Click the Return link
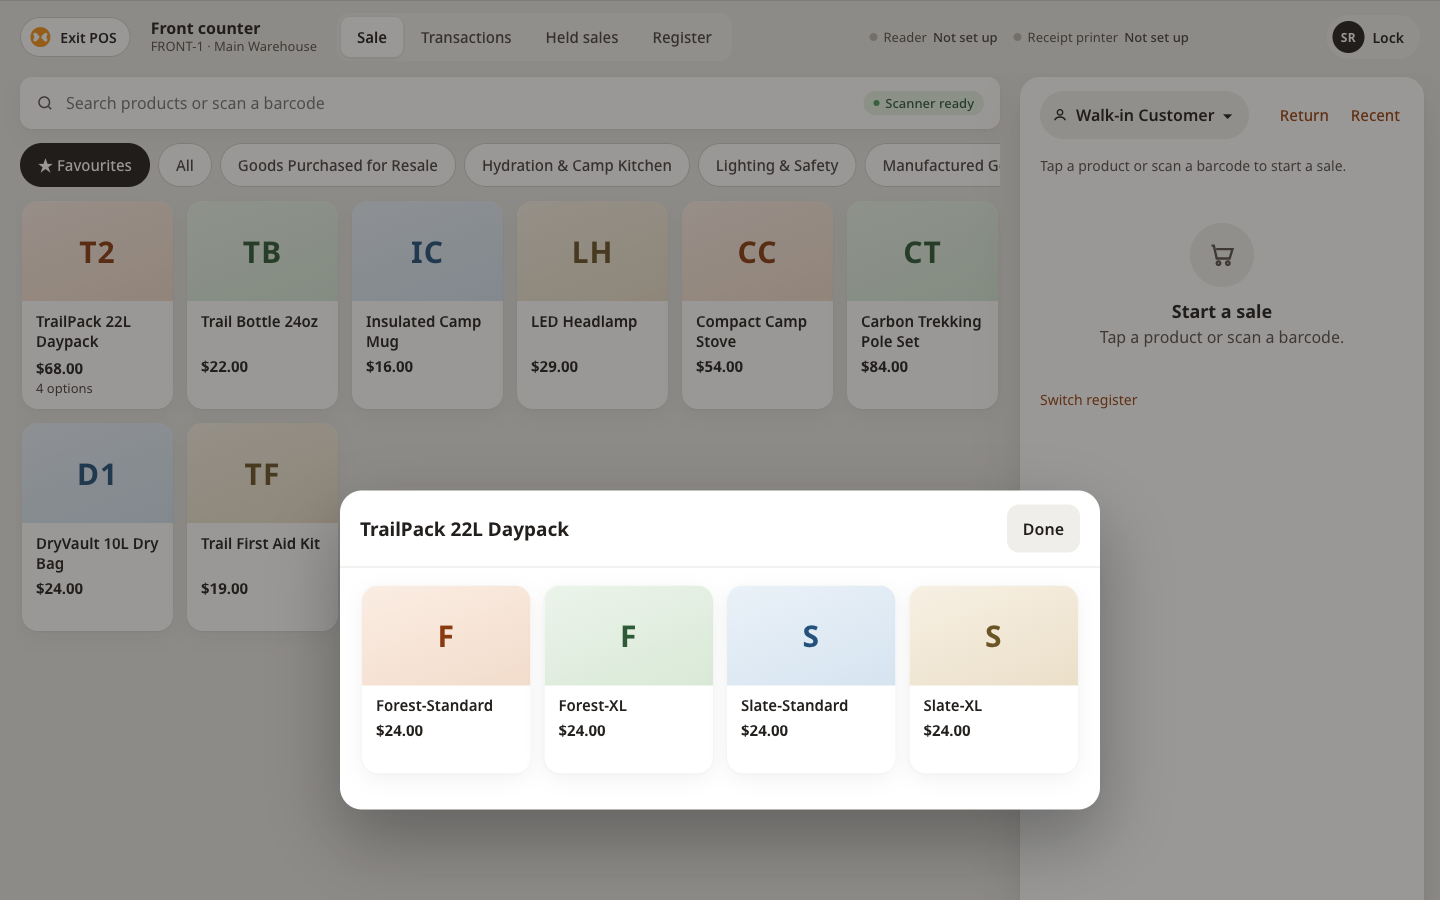 point(1304,115)
